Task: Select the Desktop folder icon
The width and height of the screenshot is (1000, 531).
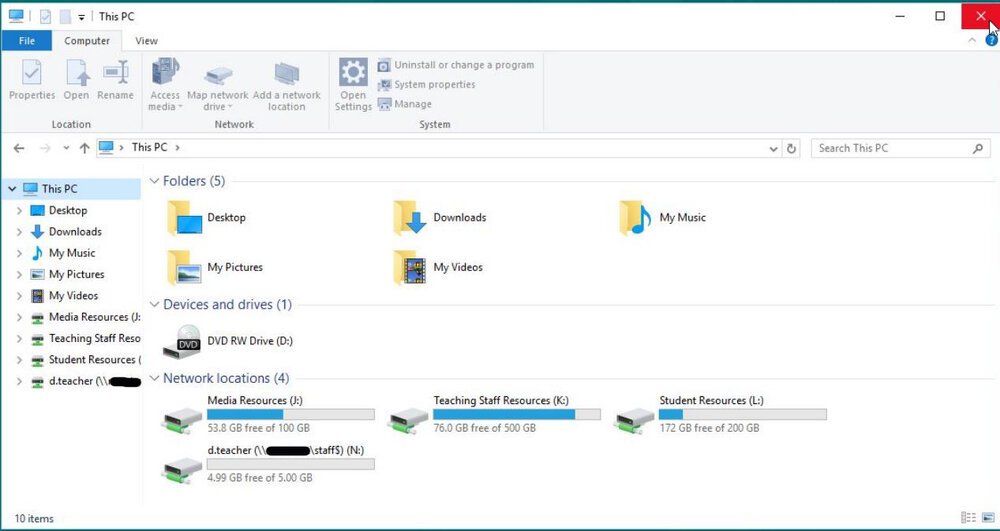Action: click(x=185, y=218)
